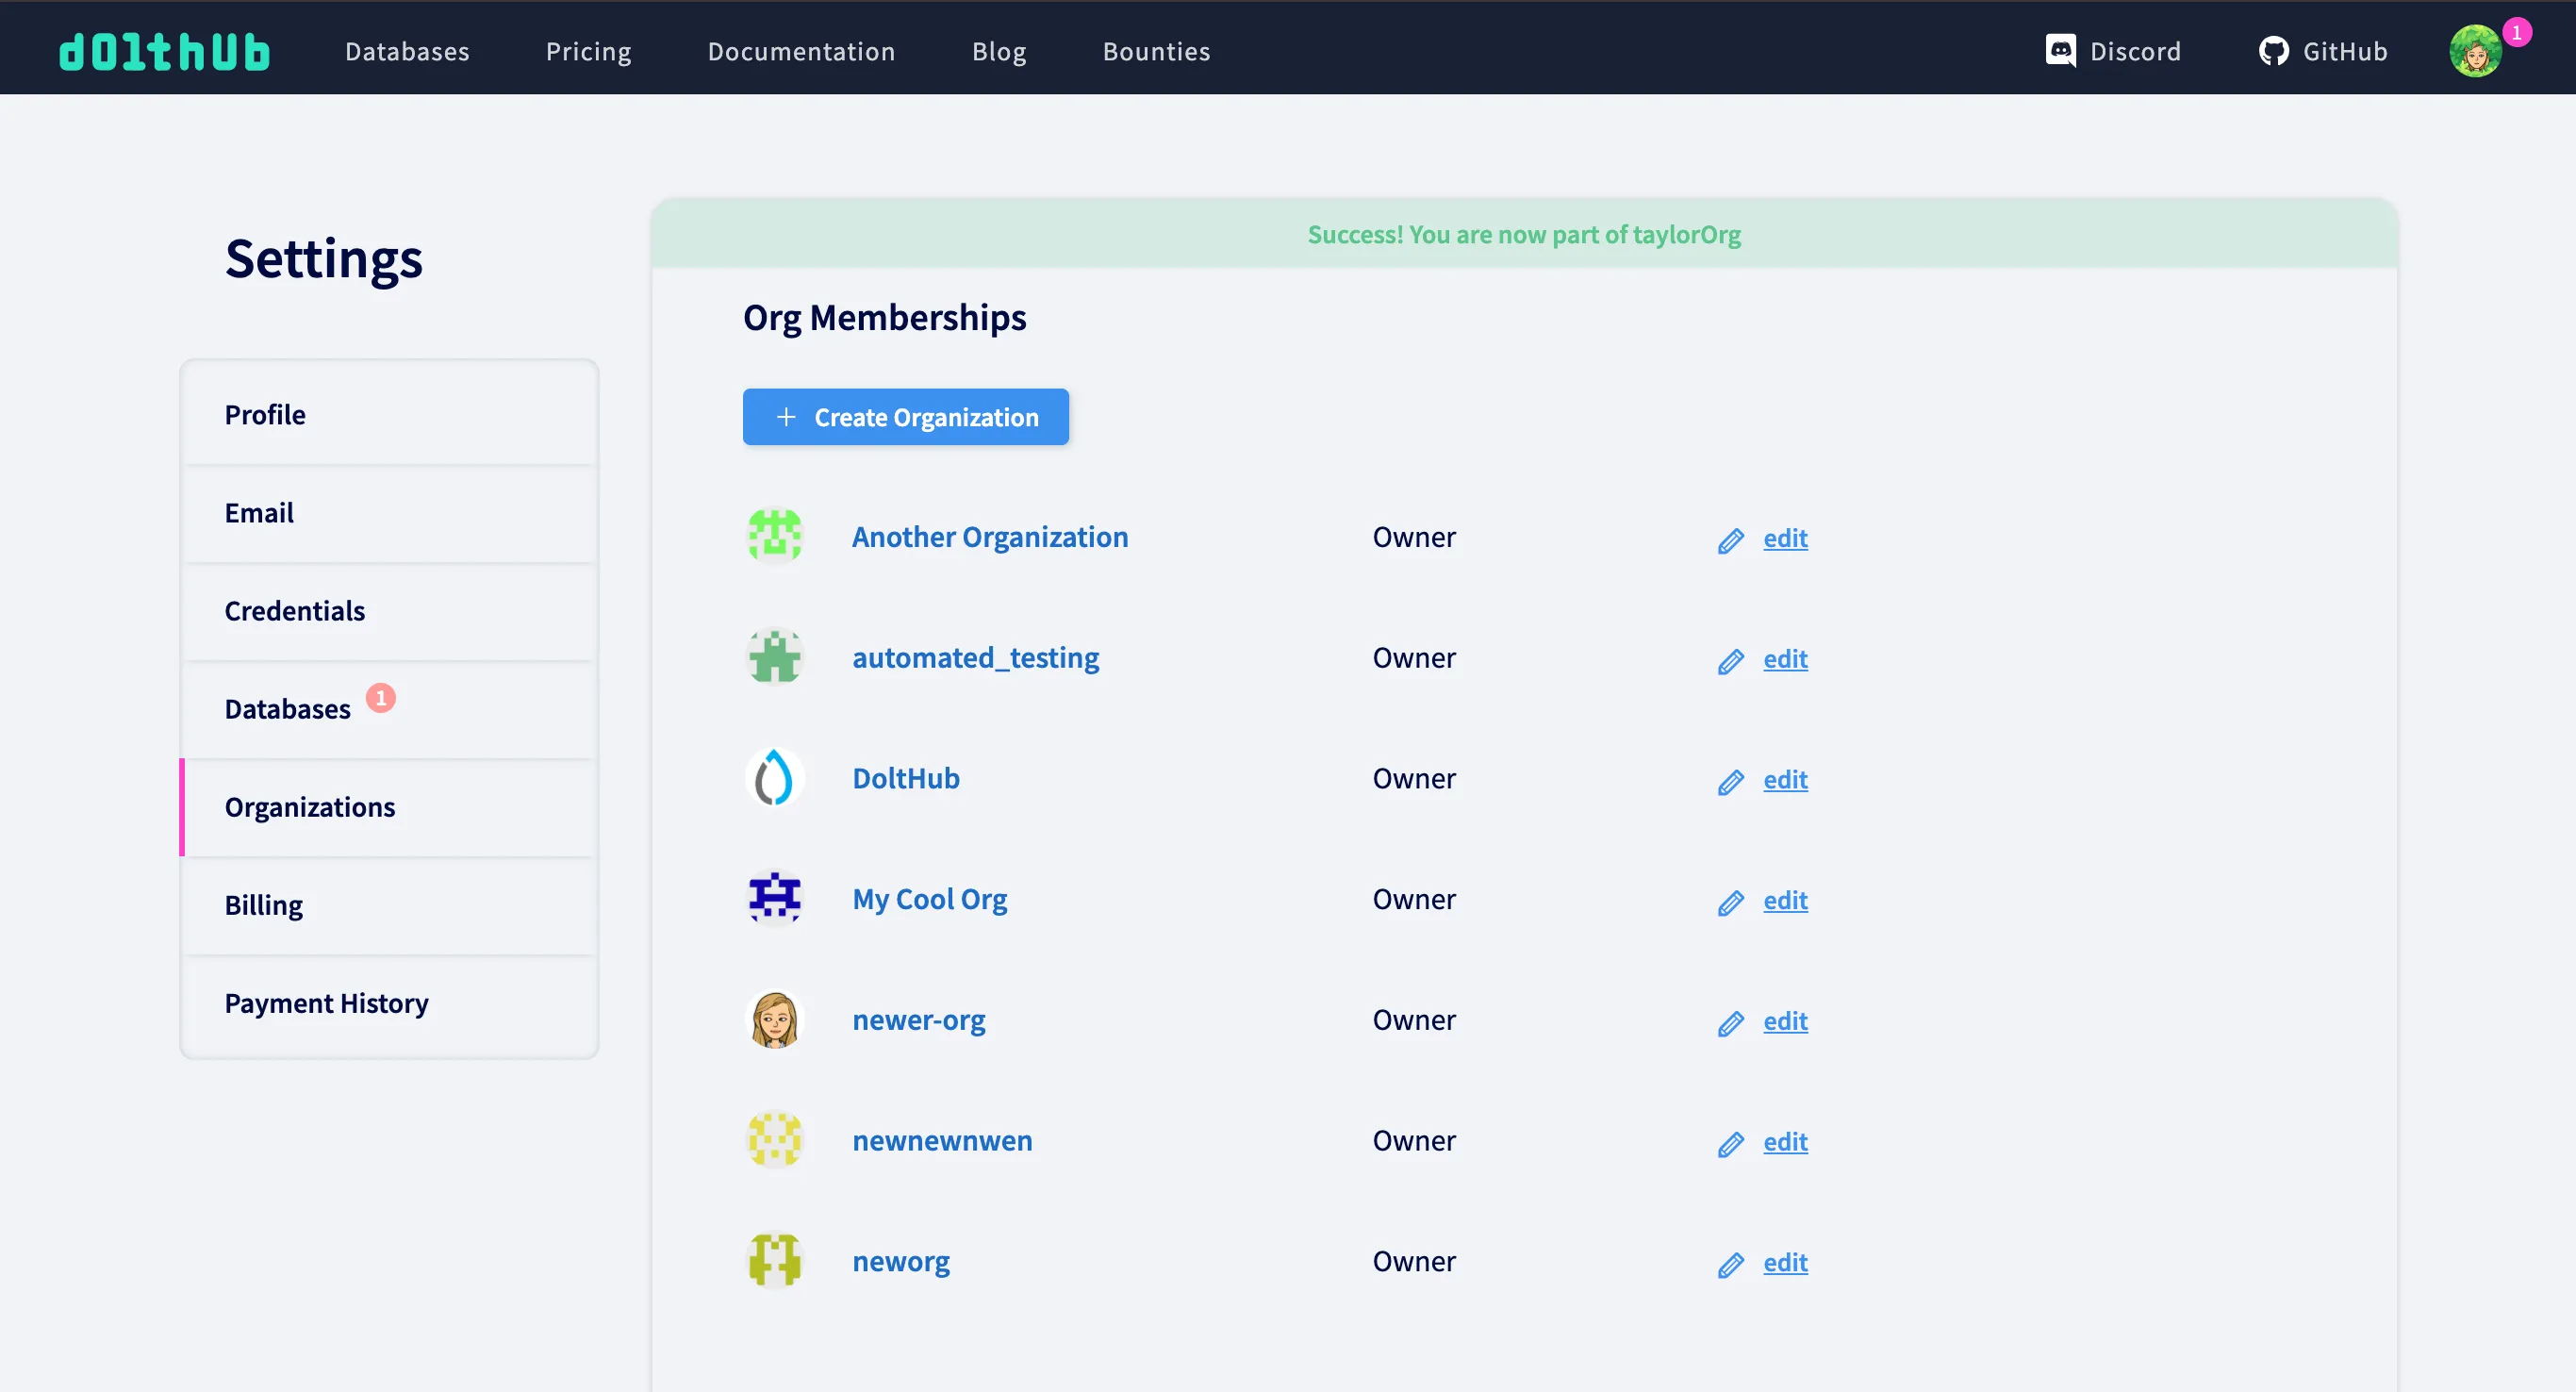Click the DoltHub org droplet logo
Image resolution: width=2576 pixels, height=1392 pixels.
tap(775, 778)
